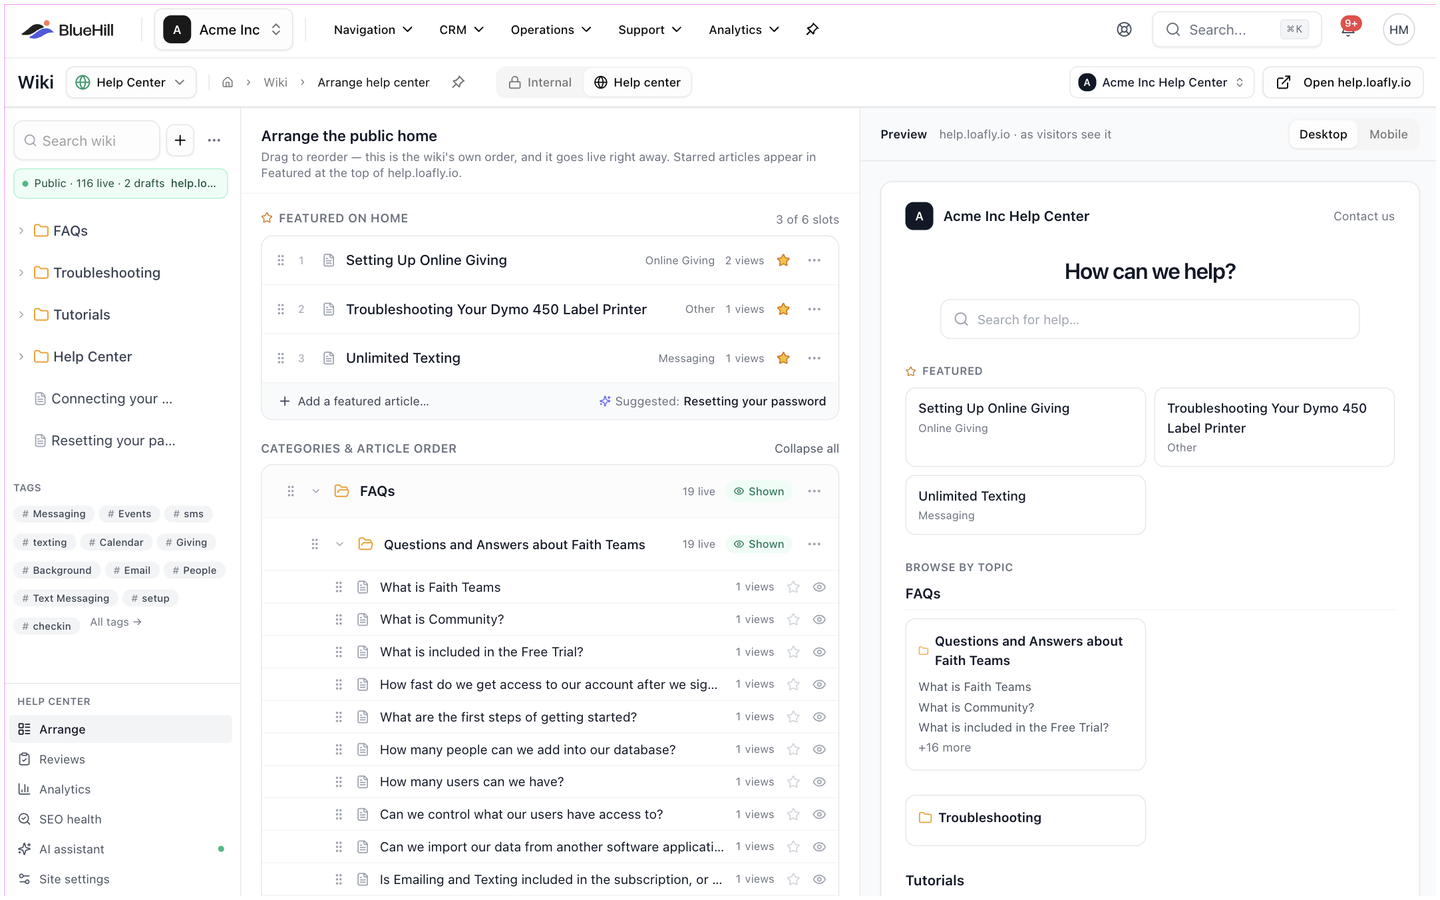
Task: Open AI assistant in the sidebar
Action: click(121, 850)
